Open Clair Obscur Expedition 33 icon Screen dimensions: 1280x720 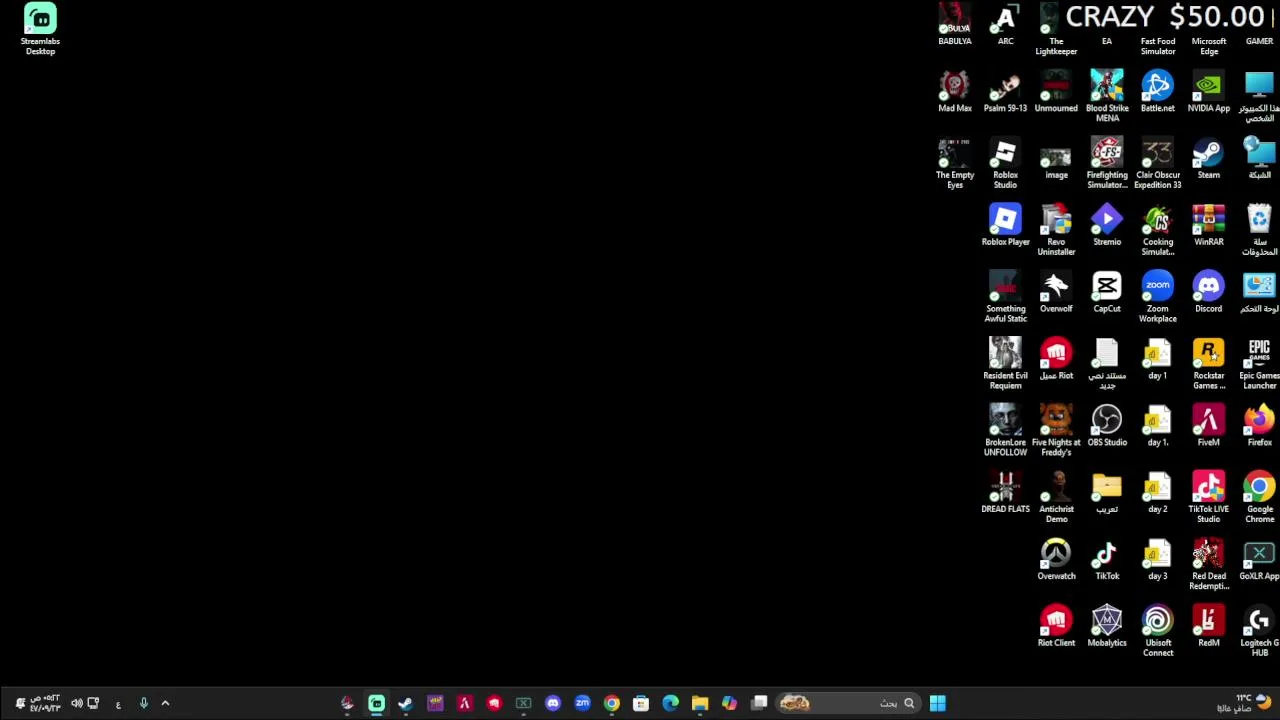(x=1158, y=163)
